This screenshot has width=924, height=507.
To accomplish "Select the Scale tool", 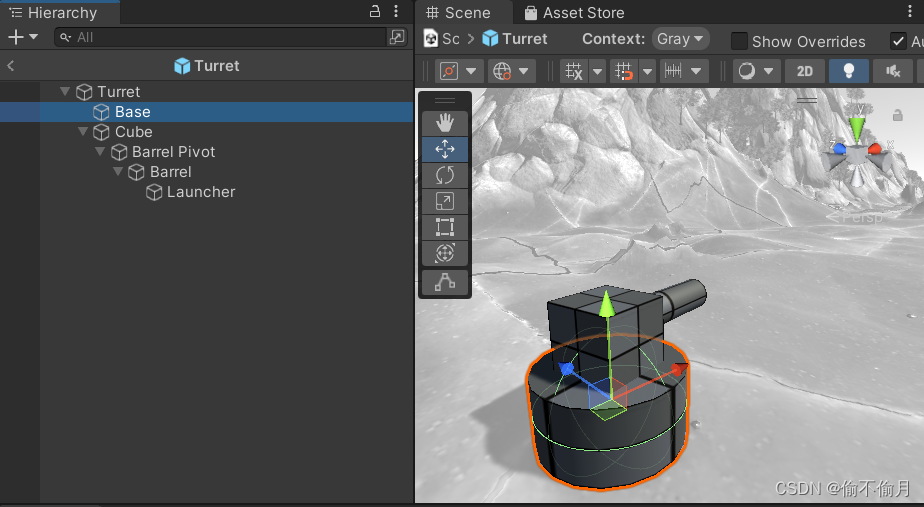I will (x=445, y=201).
